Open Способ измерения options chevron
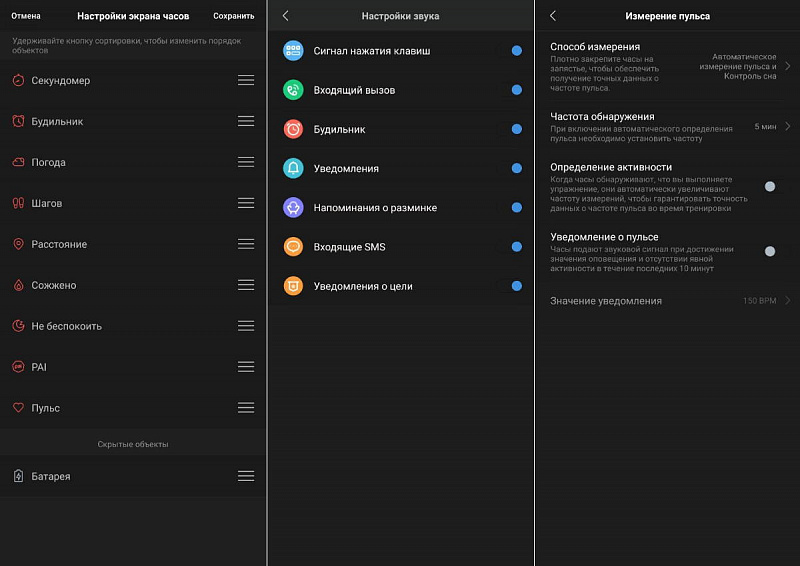The height and width of the screenshot is (566, 800). click(787, 66)
